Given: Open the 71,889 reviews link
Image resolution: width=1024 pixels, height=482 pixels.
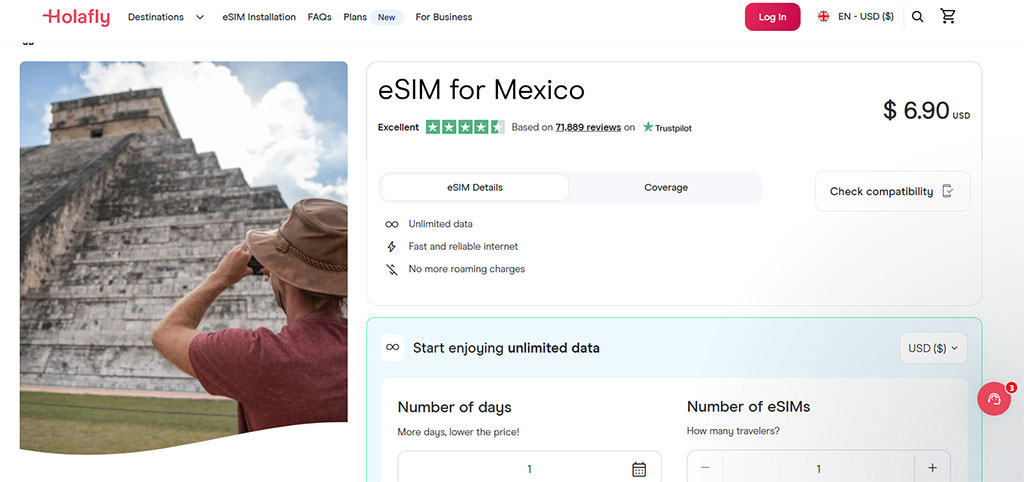Looking at the screenshot, I should coord(588,127).
